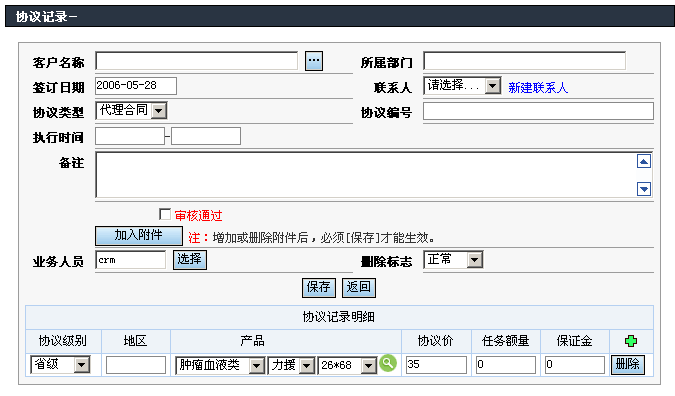Click the 协议级别 column header
This screenshot has height=396, width=675.
coord(63,341)
